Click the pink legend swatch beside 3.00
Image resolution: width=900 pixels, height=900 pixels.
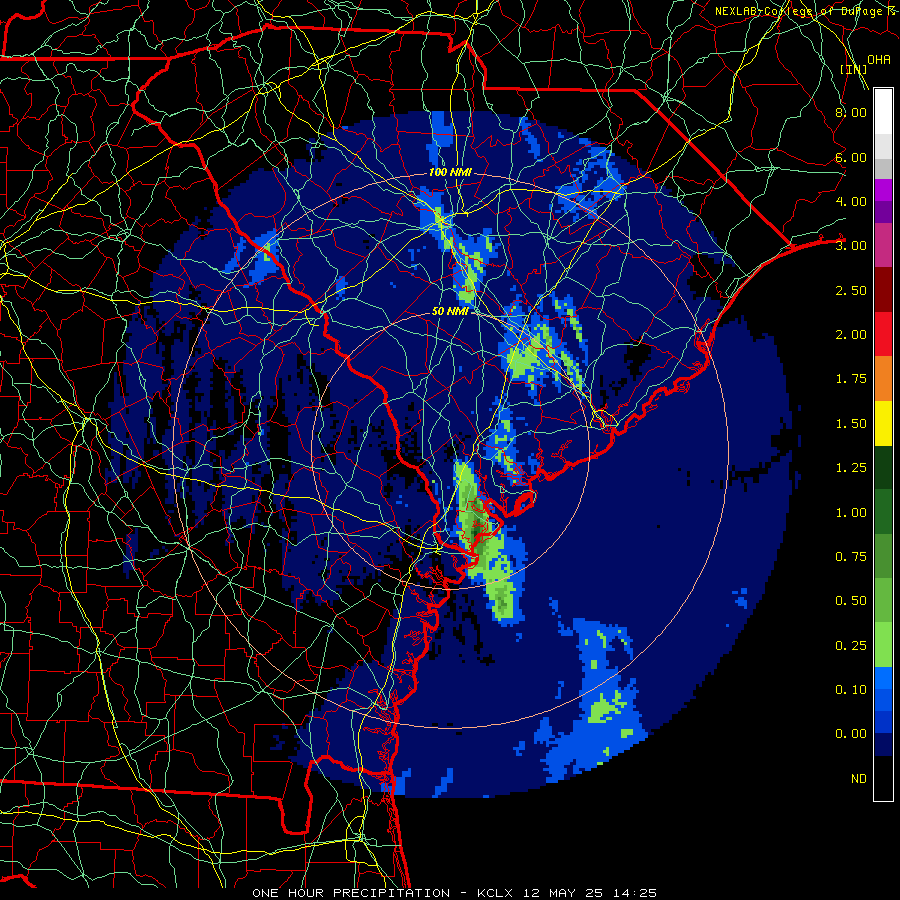[x=883, y=246]
